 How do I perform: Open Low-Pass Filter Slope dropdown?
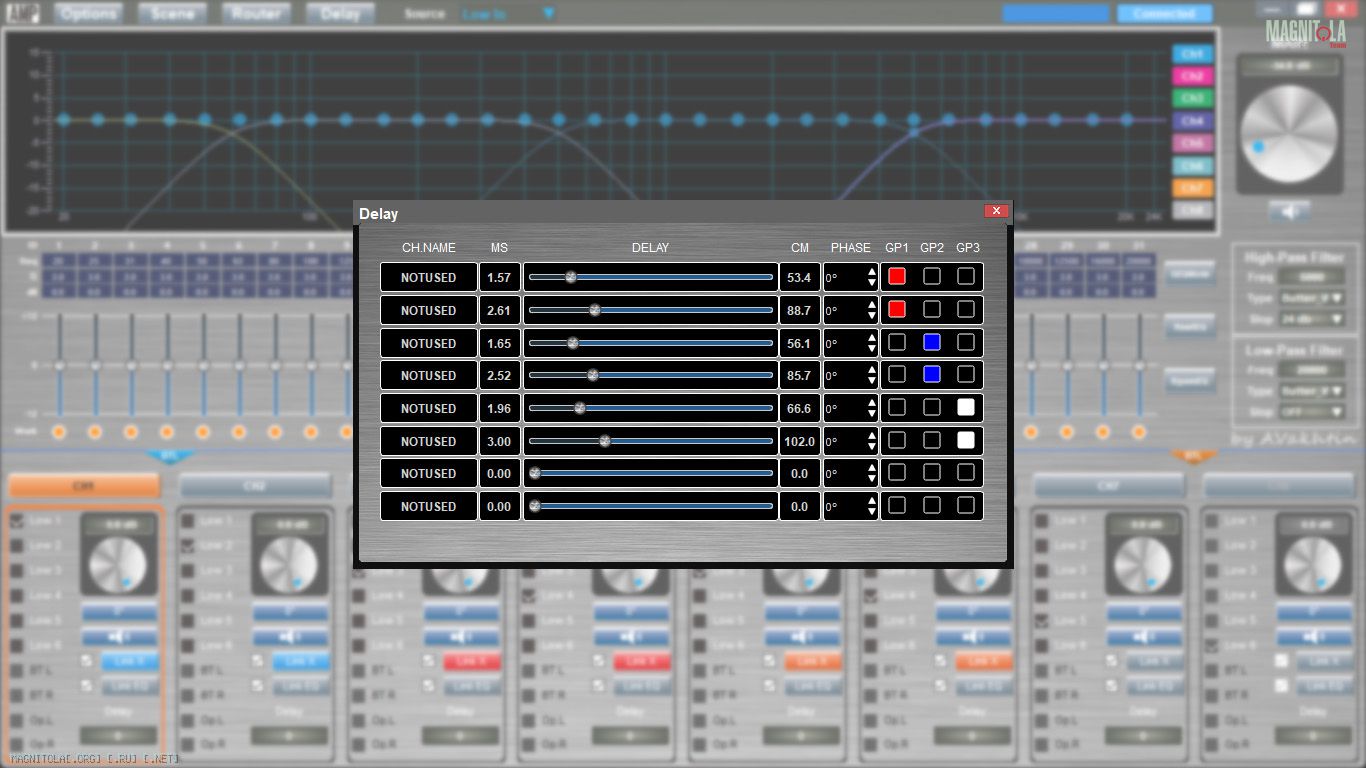point(1310,411)
